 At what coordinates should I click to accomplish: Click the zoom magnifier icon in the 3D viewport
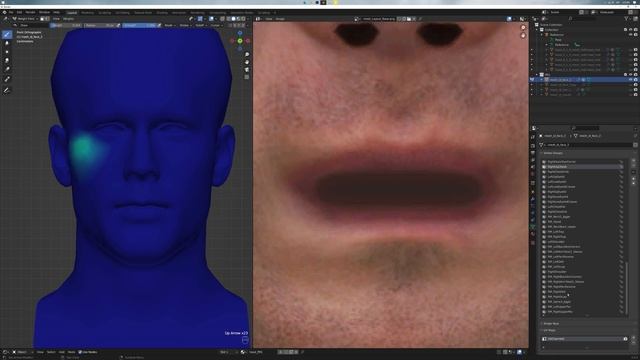(247, 54)
